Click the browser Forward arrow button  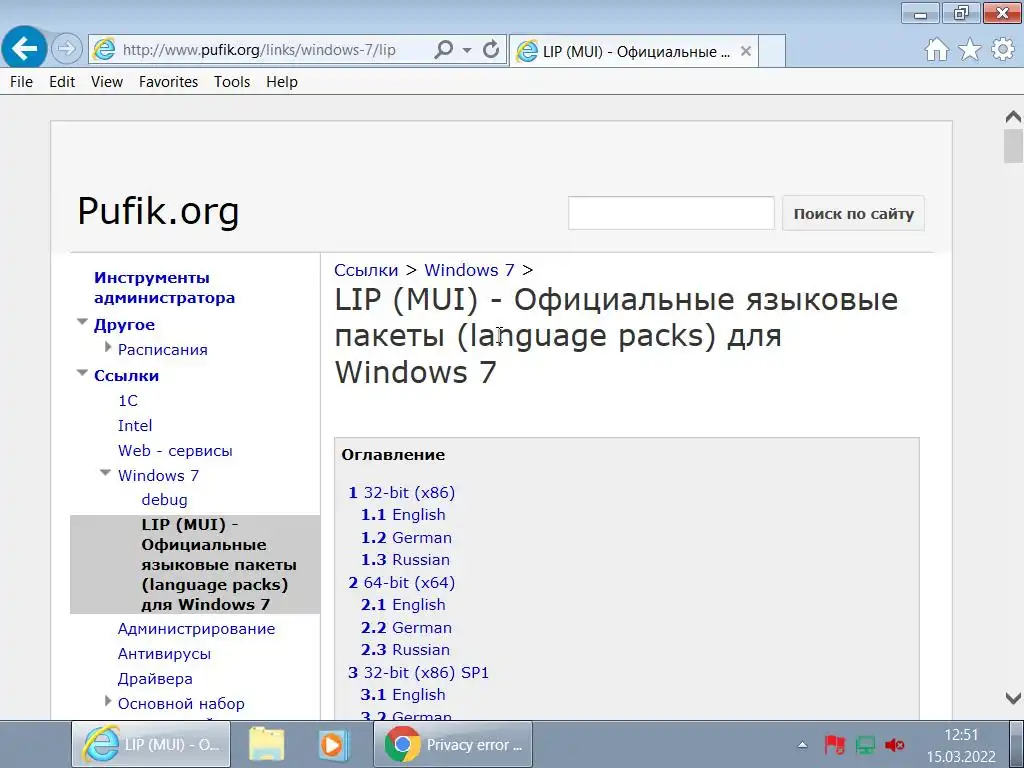(67, 49)
